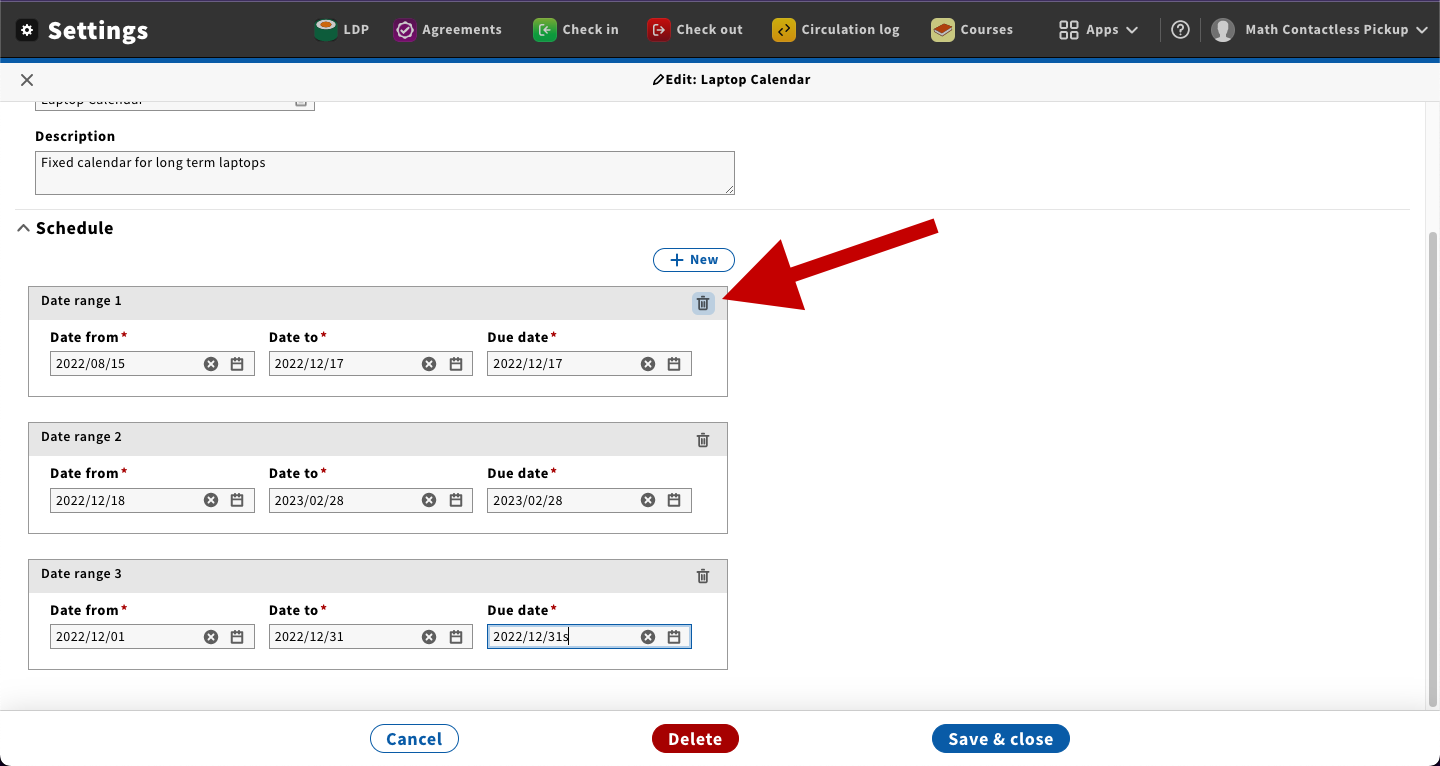Viewport: 1440px width, 766px height.
Task: Open calendar picker for Date range 3 Date from
Action: (237, 637)
